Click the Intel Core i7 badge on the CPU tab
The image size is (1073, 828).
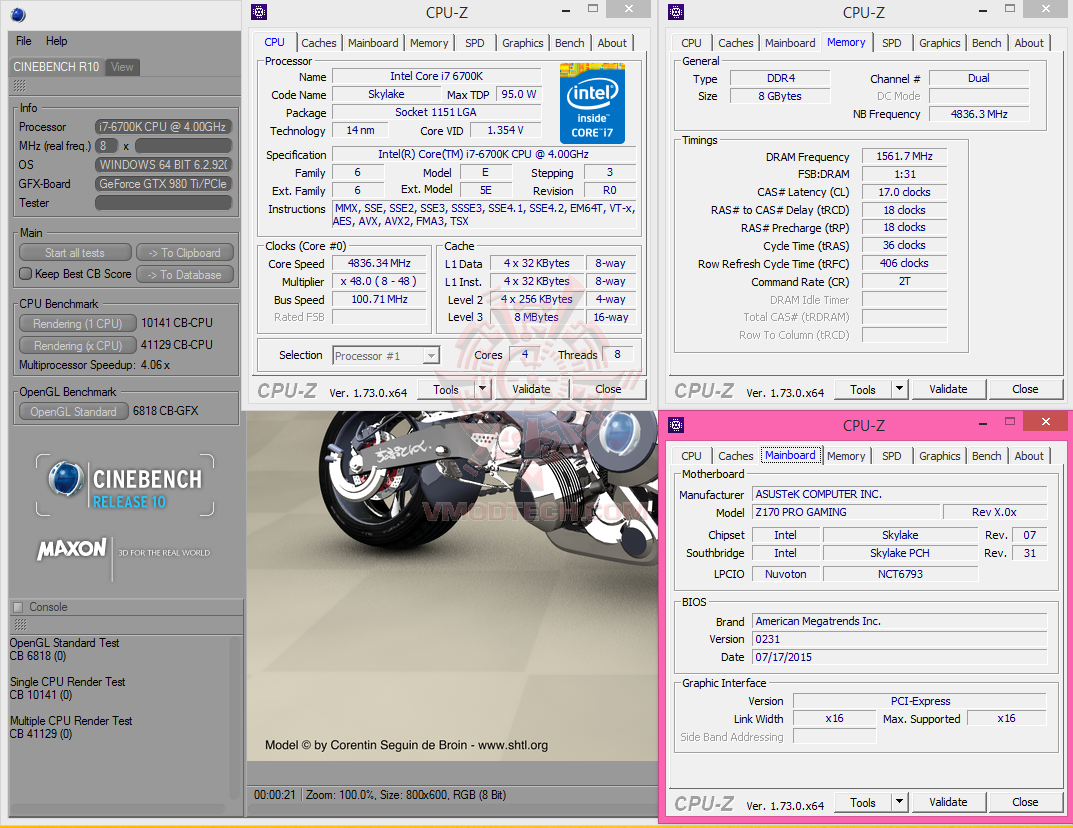pos(592,104)
